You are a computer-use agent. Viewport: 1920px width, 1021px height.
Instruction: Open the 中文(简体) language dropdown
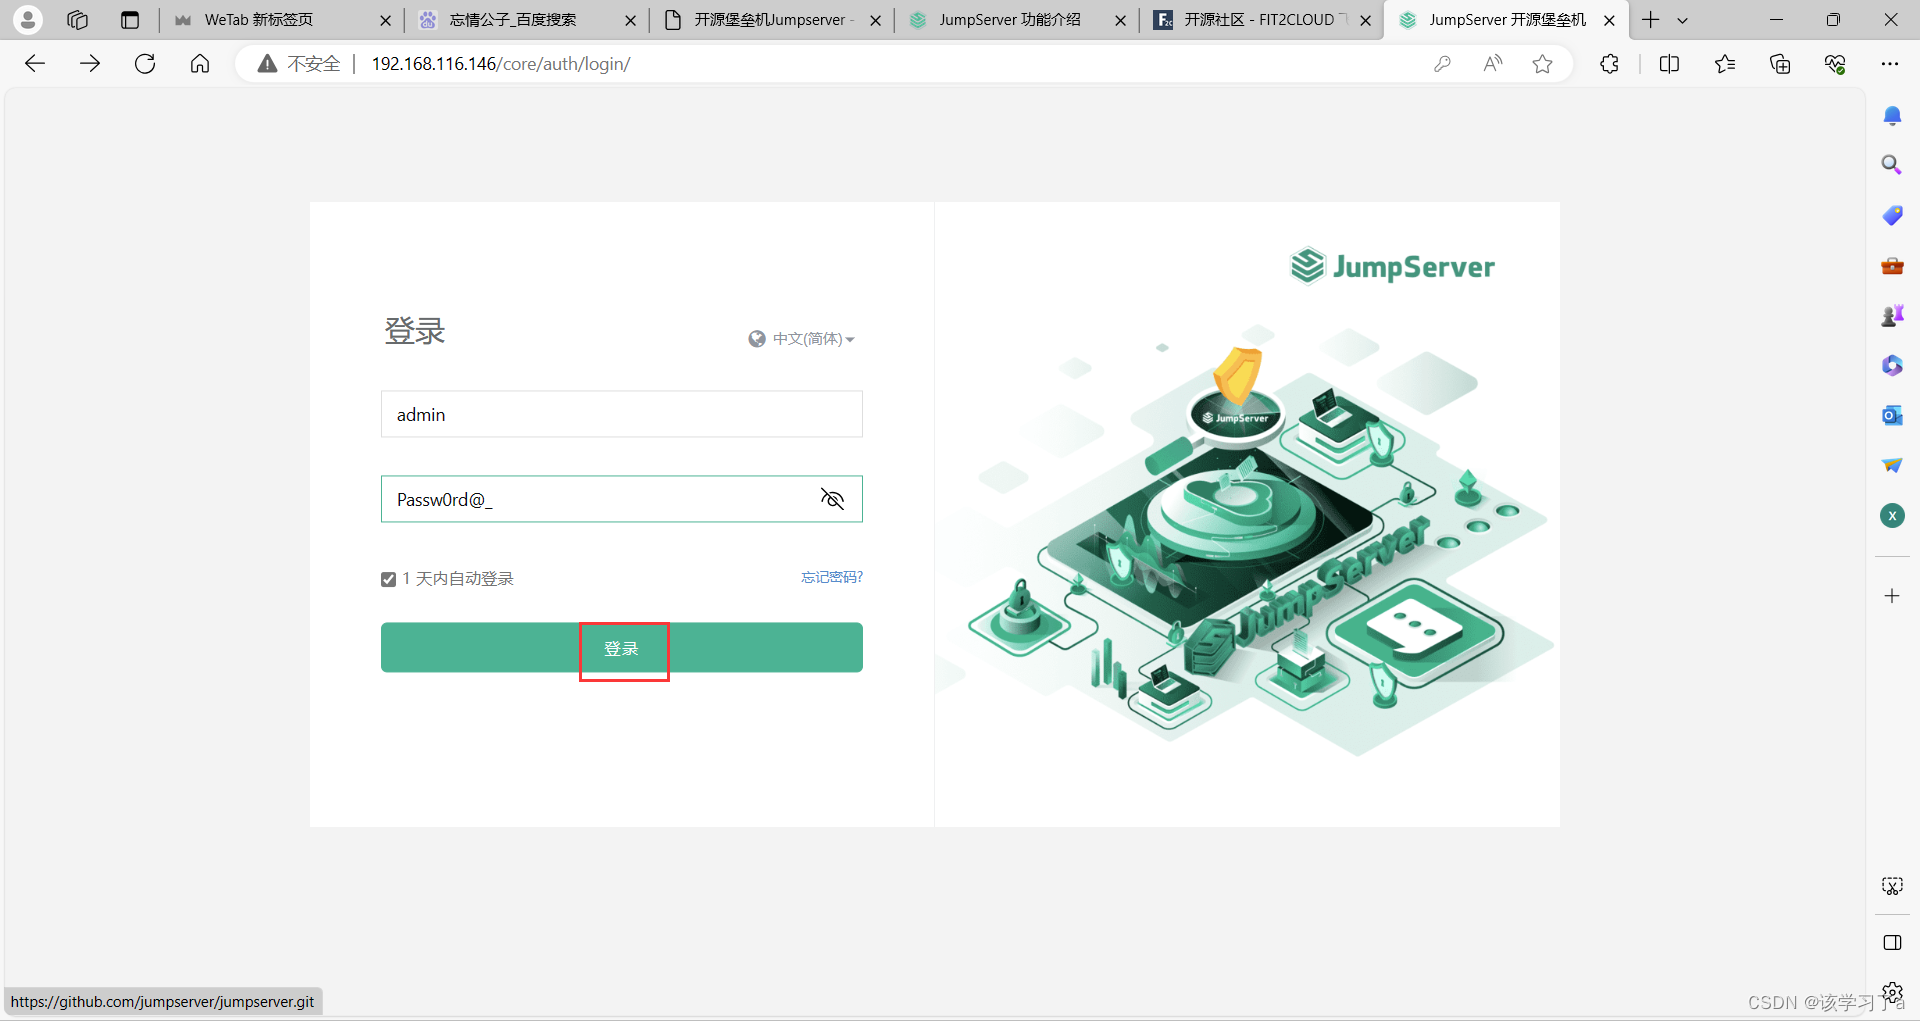(802, 339)
